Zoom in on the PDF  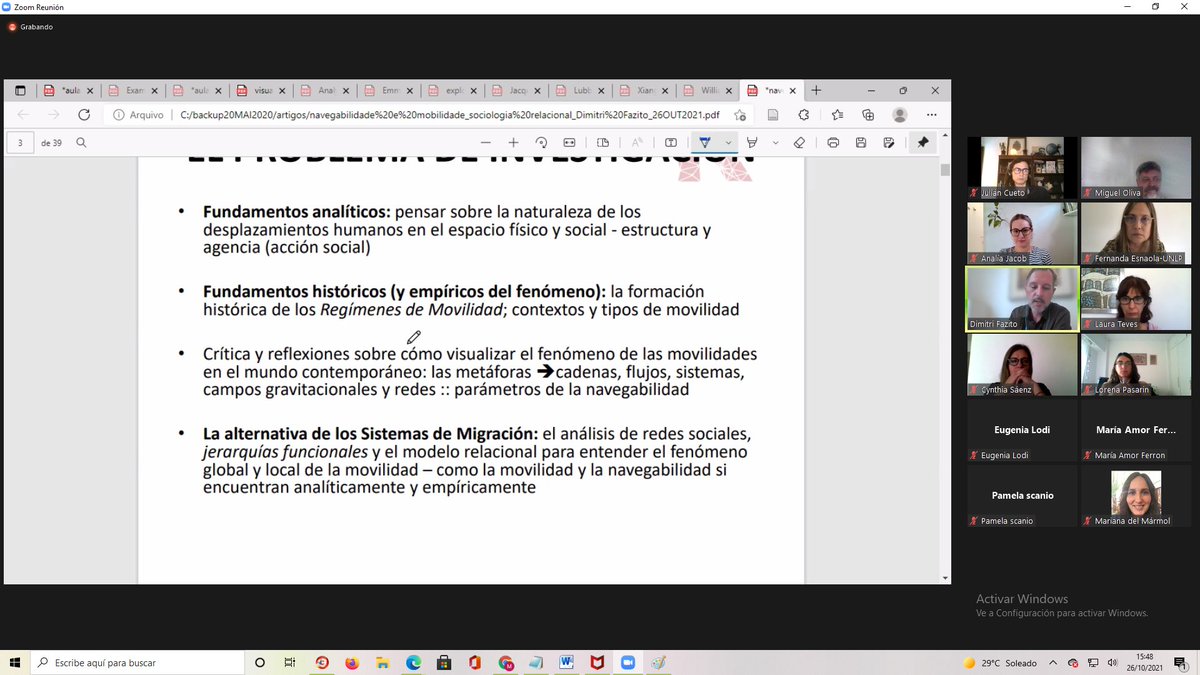(513, 142)
